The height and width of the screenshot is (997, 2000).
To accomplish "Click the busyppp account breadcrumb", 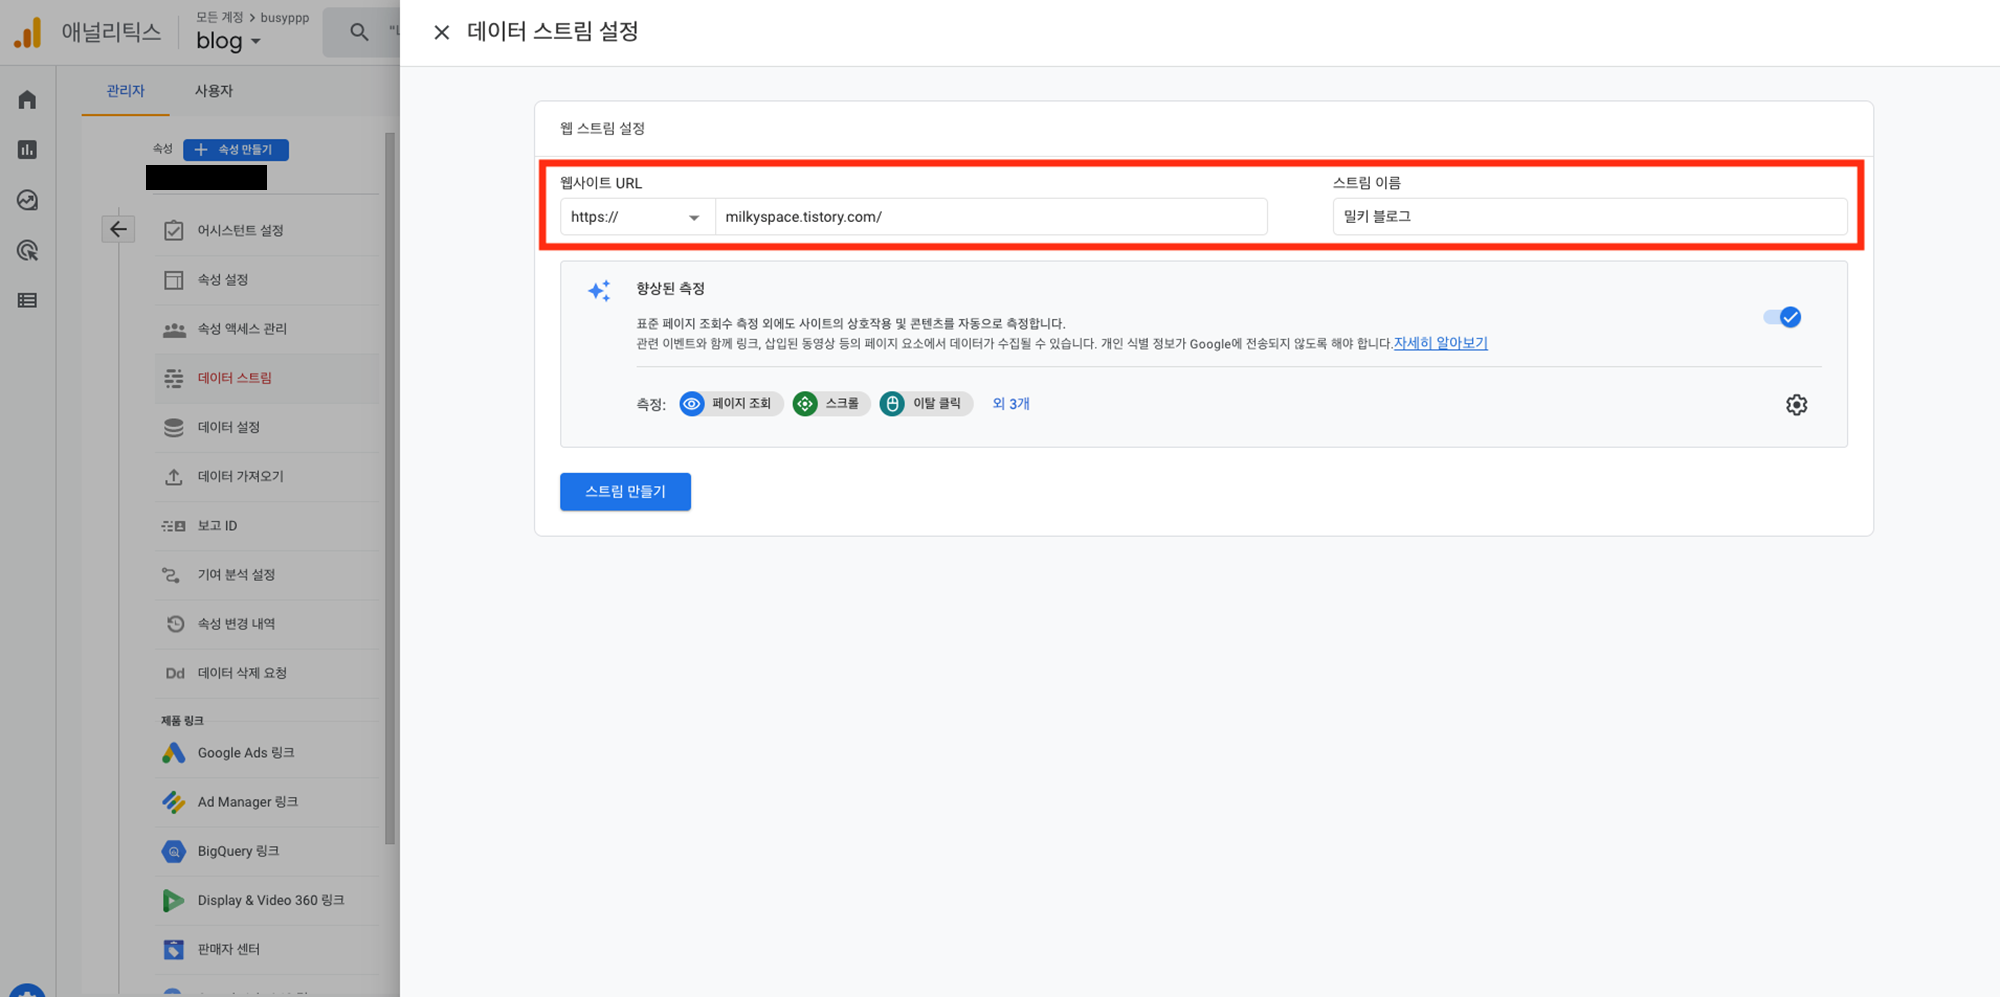I will click(x=284, y=17).
